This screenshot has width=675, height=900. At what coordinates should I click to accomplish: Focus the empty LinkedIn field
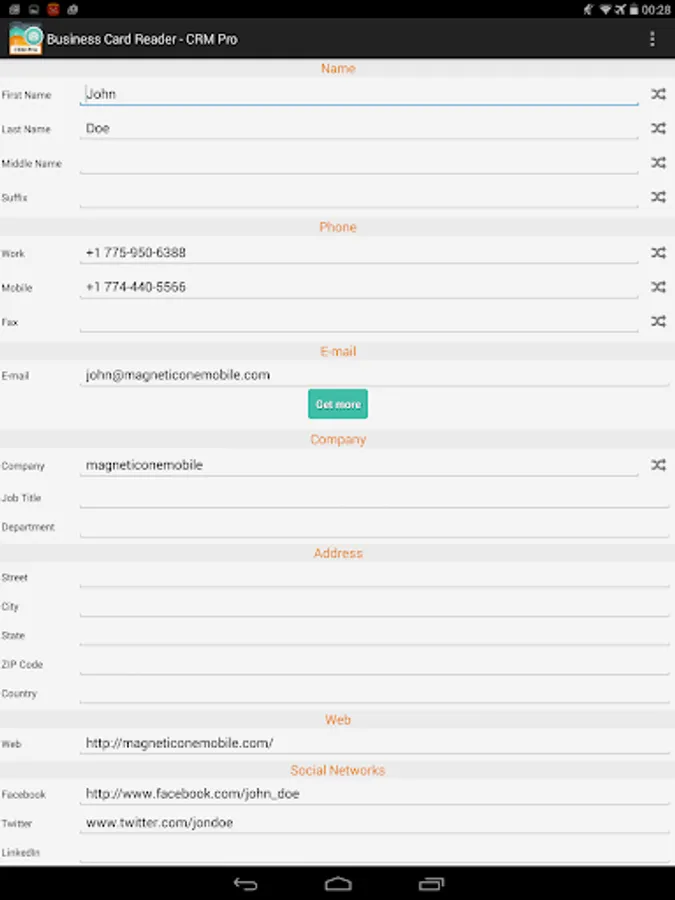[374, 852]
